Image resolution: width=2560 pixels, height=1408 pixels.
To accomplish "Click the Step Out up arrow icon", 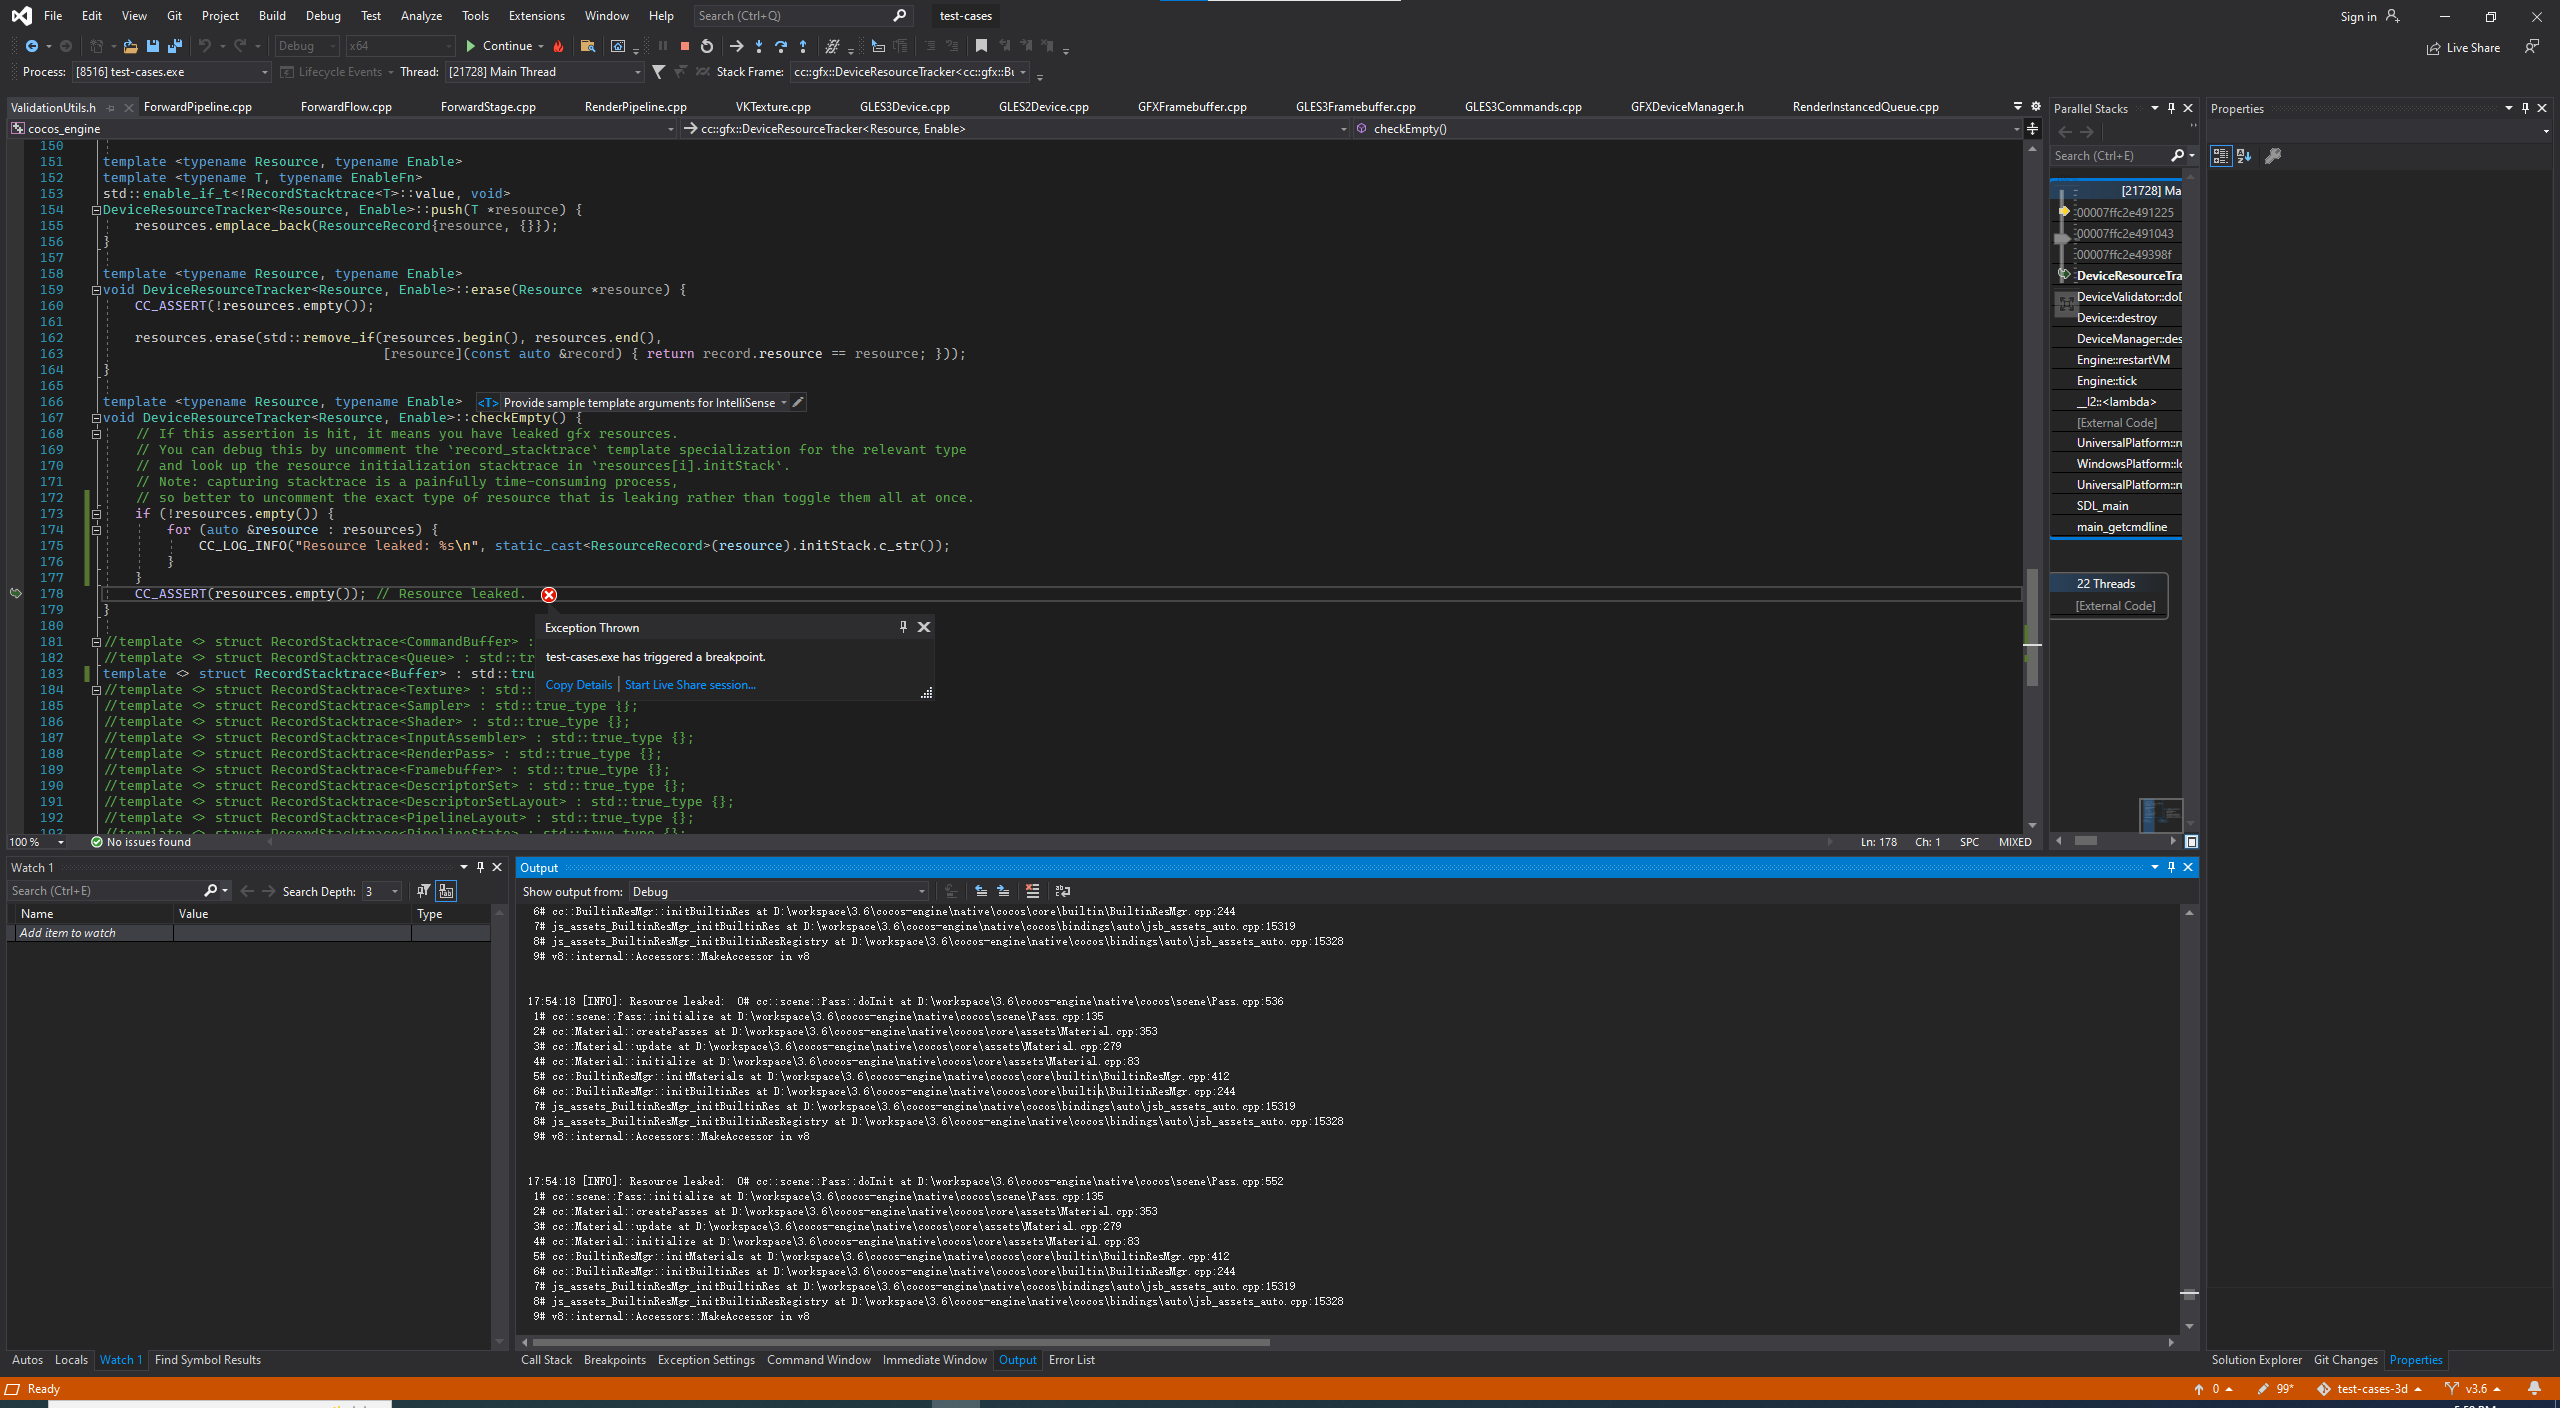I will point(803,46).
